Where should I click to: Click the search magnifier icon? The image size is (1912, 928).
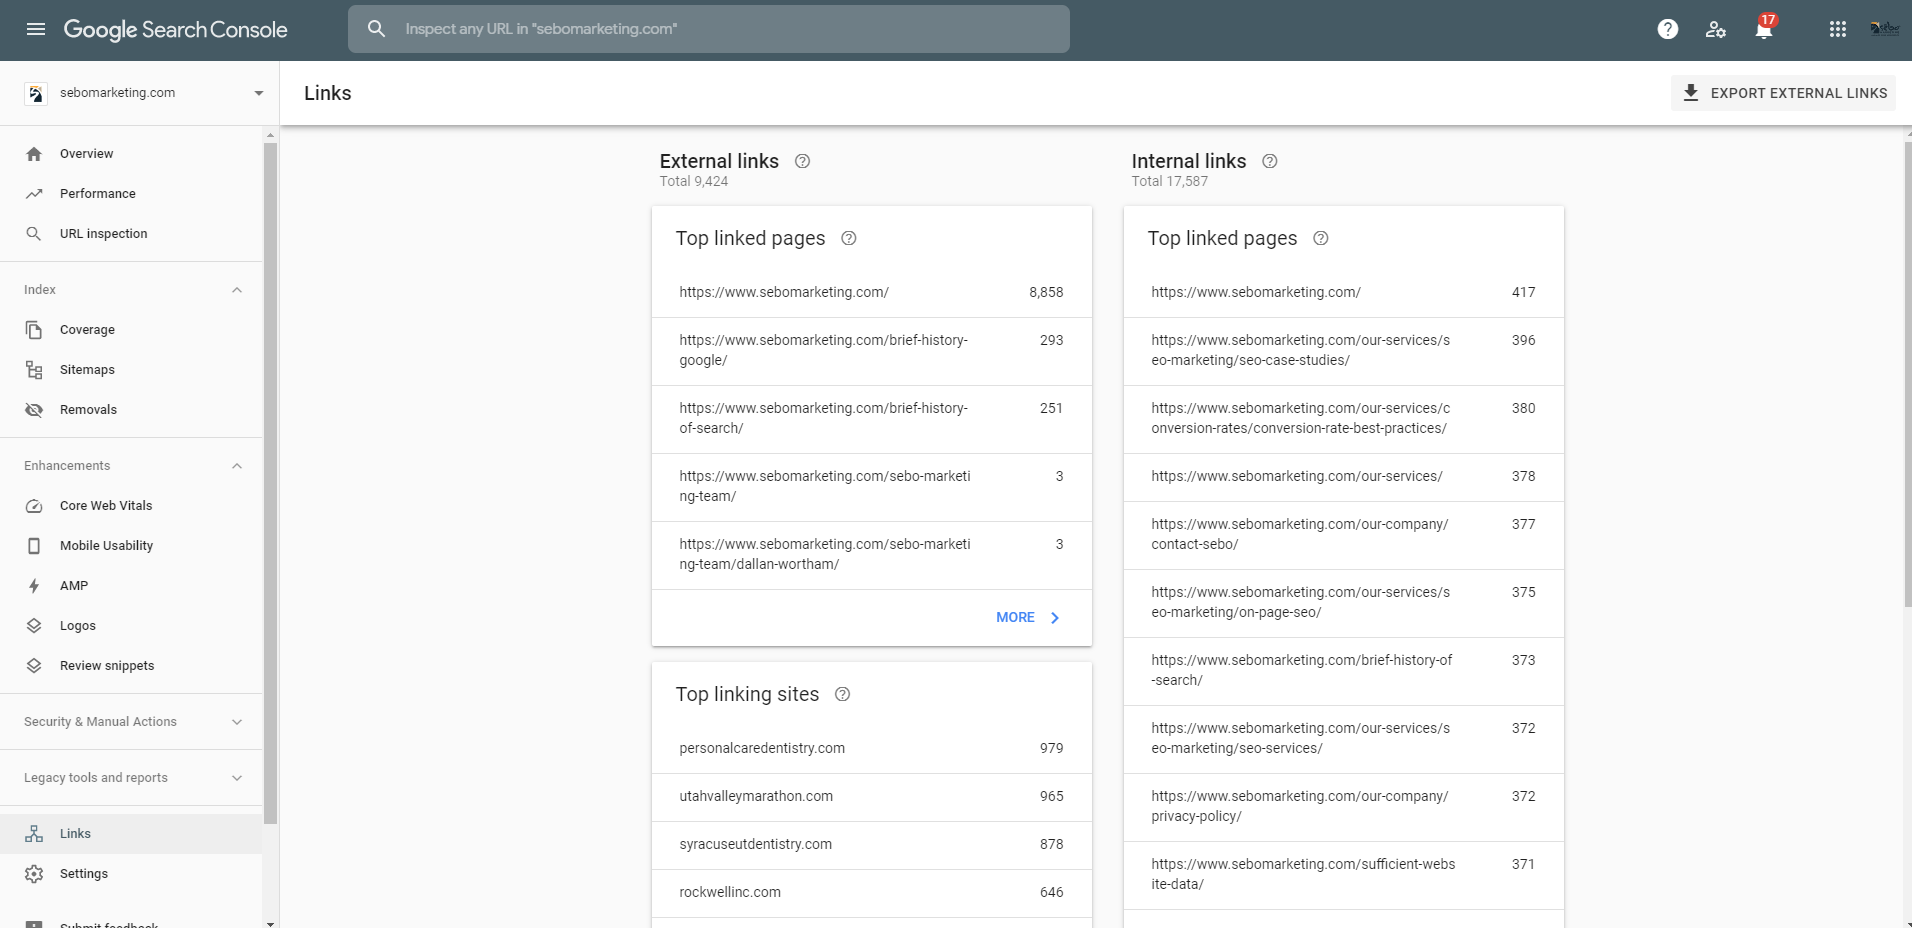(x=376, y=29)
